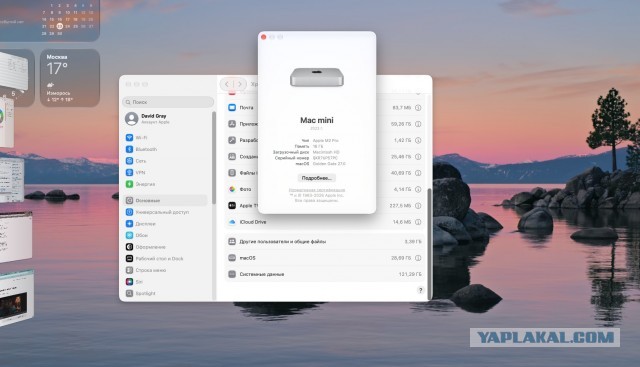Go back with the left chevron button
Image resolution: width=640 pixels, height=367 pixels.
click(x=227, y=84)
